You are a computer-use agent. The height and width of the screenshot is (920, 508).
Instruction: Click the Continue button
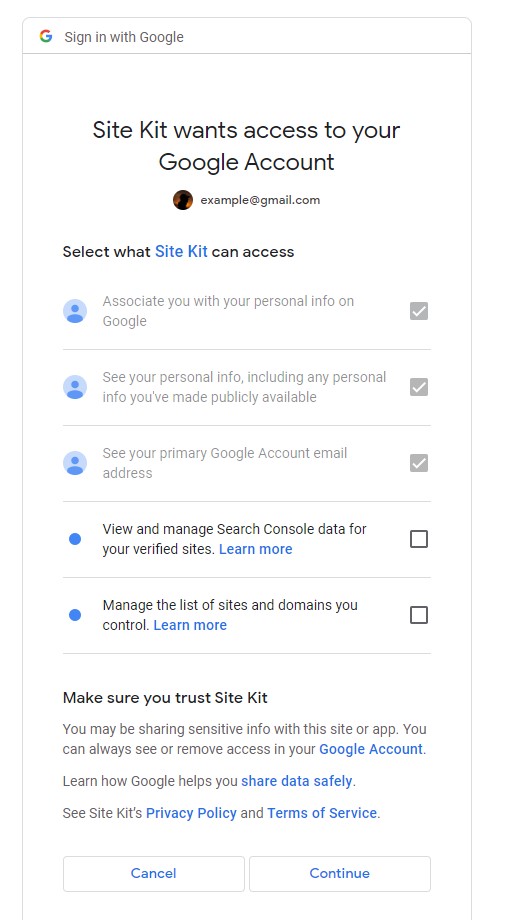coord(340,874)
